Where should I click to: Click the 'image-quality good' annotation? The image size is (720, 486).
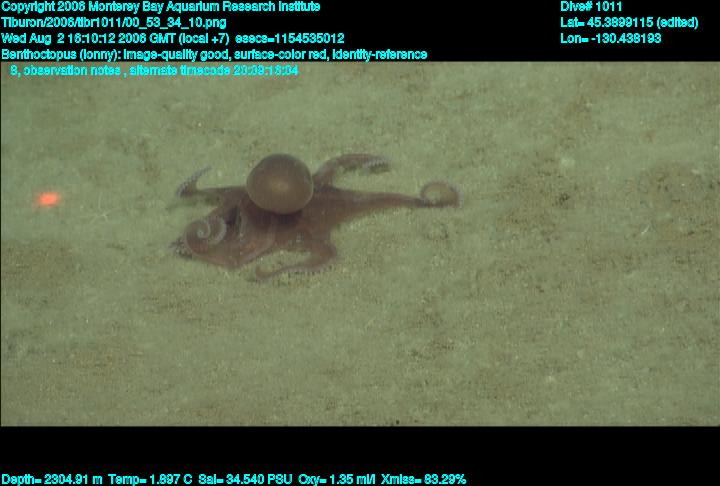point(176,55)
